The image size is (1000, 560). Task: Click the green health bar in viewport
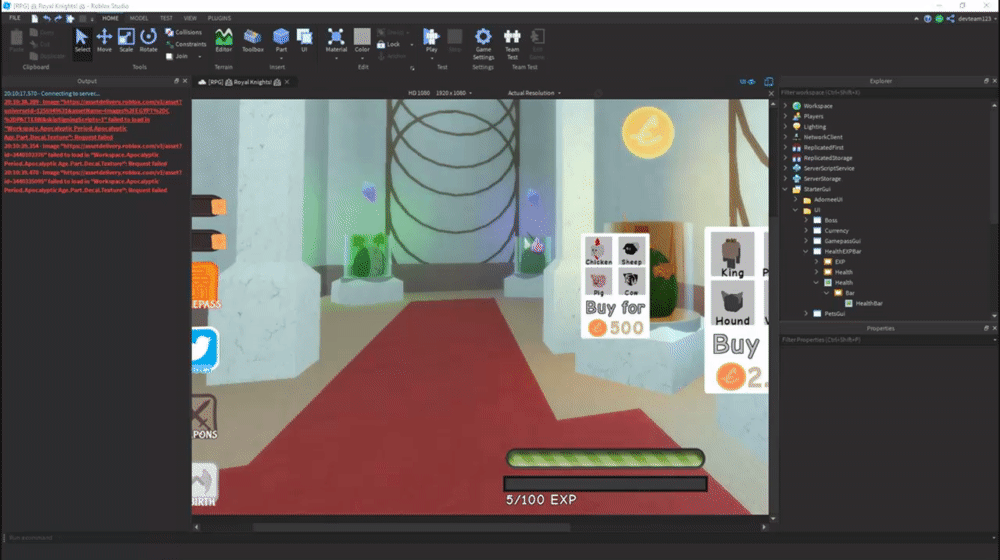tap(605, 458)
